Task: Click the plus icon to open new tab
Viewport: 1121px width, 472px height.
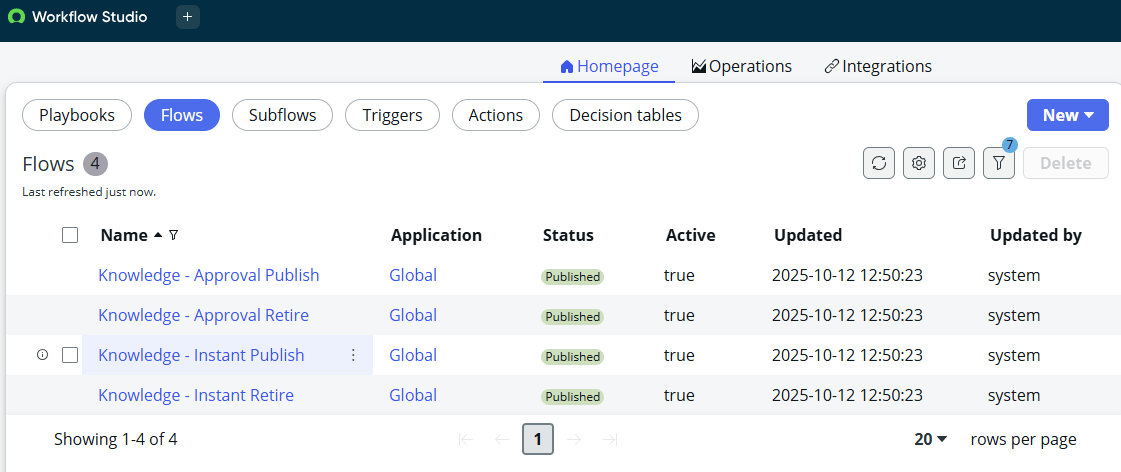Action: [188, 17]
